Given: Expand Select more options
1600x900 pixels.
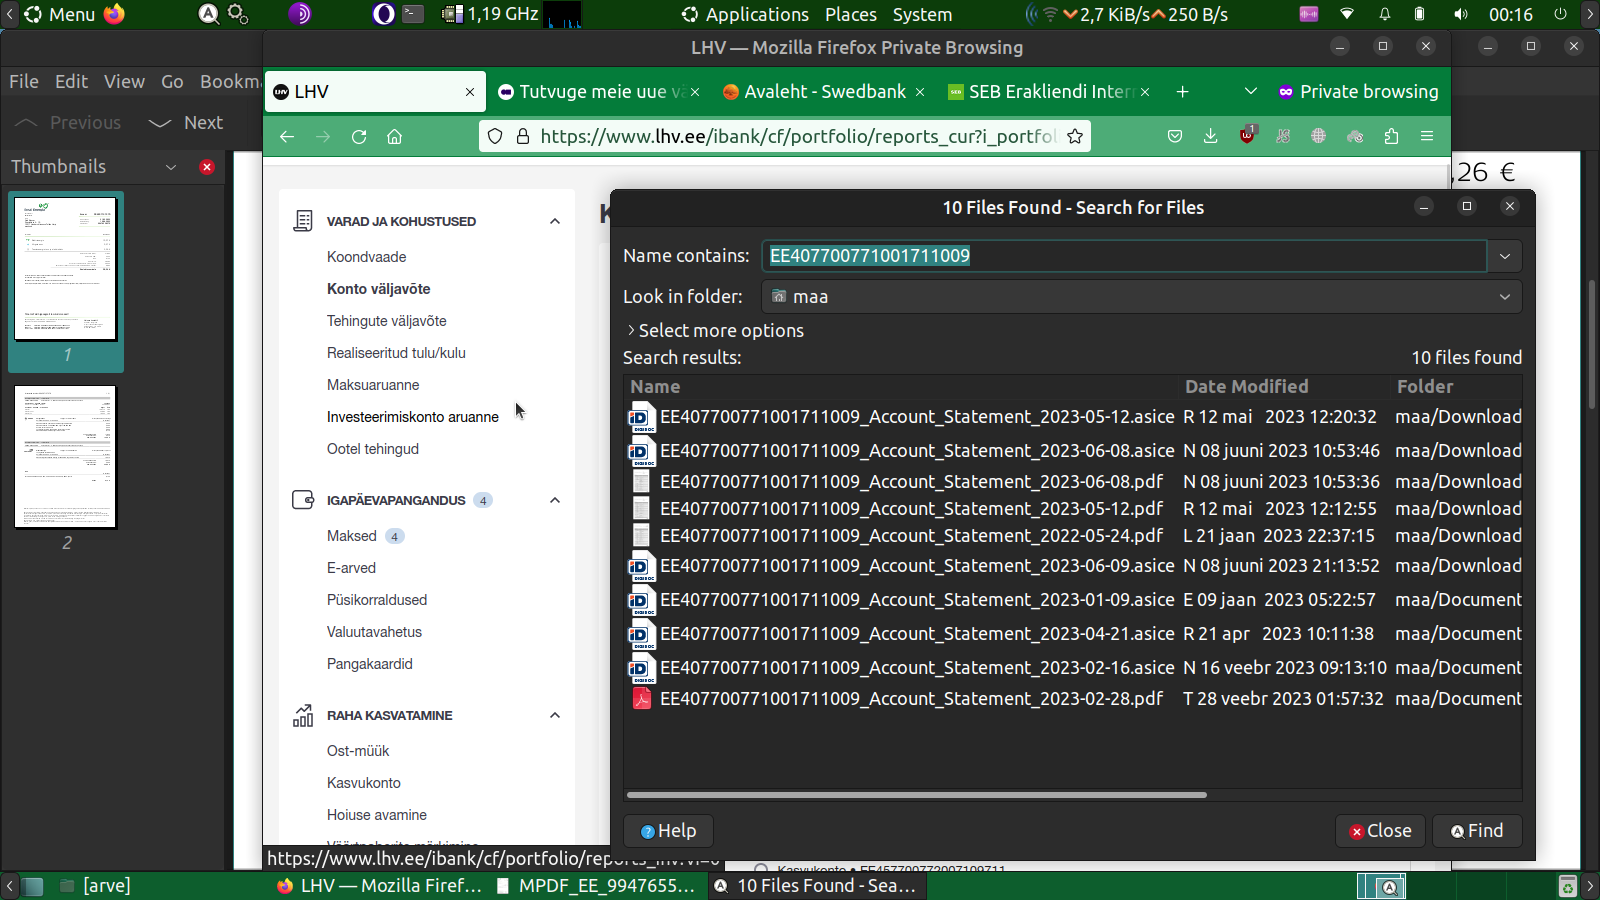Looking at the screenshot, I should pyautogui.click(x=720, y=331).
